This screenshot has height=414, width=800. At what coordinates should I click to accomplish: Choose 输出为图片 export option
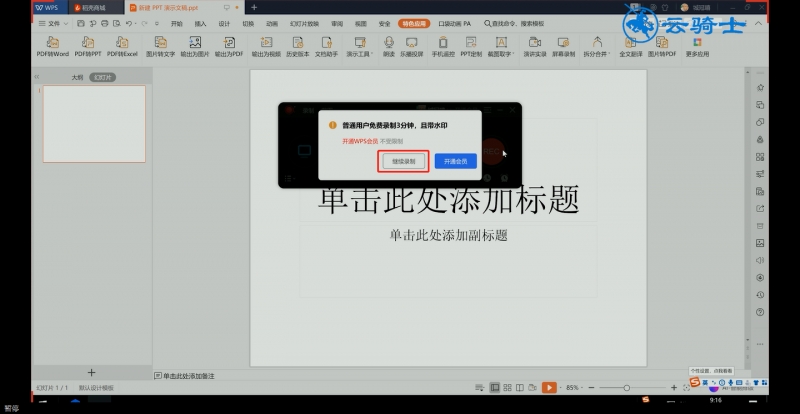pyautogui.click(x=195, y=46)
